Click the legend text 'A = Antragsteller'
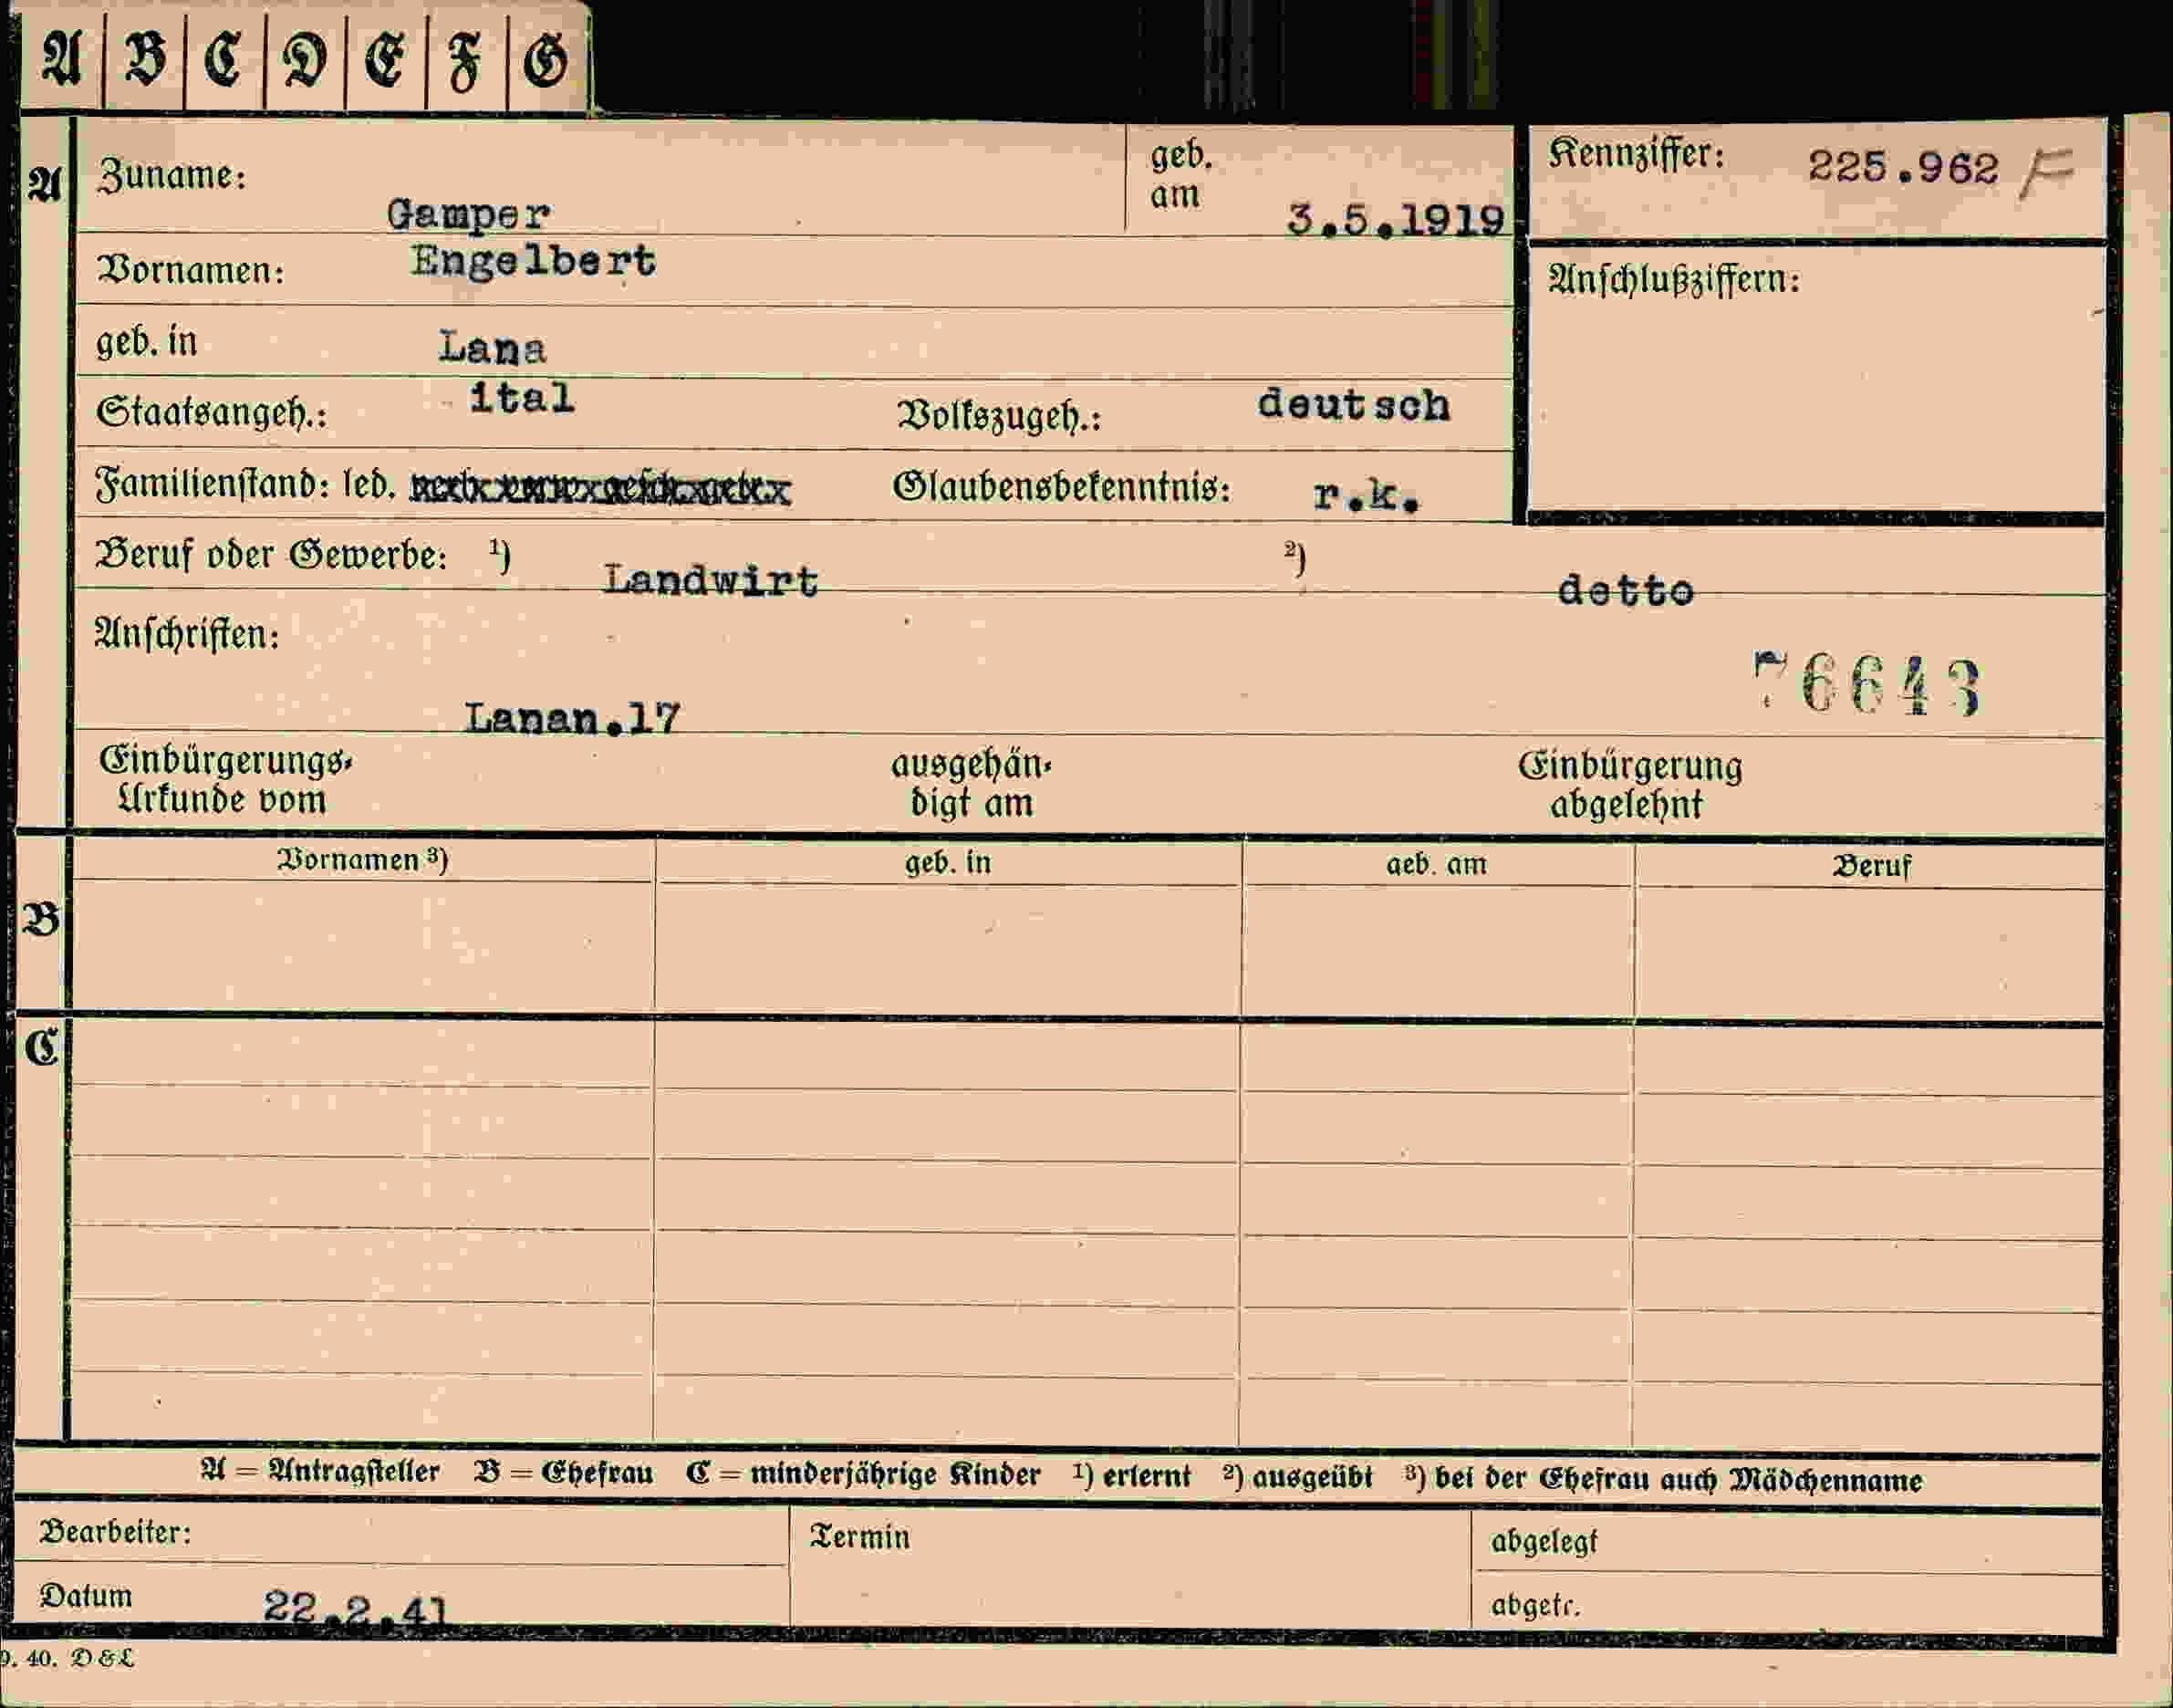This screenshot has height=1708, width=2173. (320, 1472)
